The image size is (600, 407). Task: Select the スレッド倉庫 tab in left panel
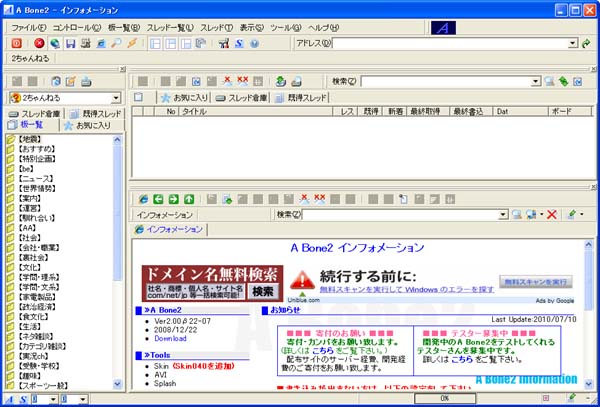pyautogui.click(x=33, y=113)
